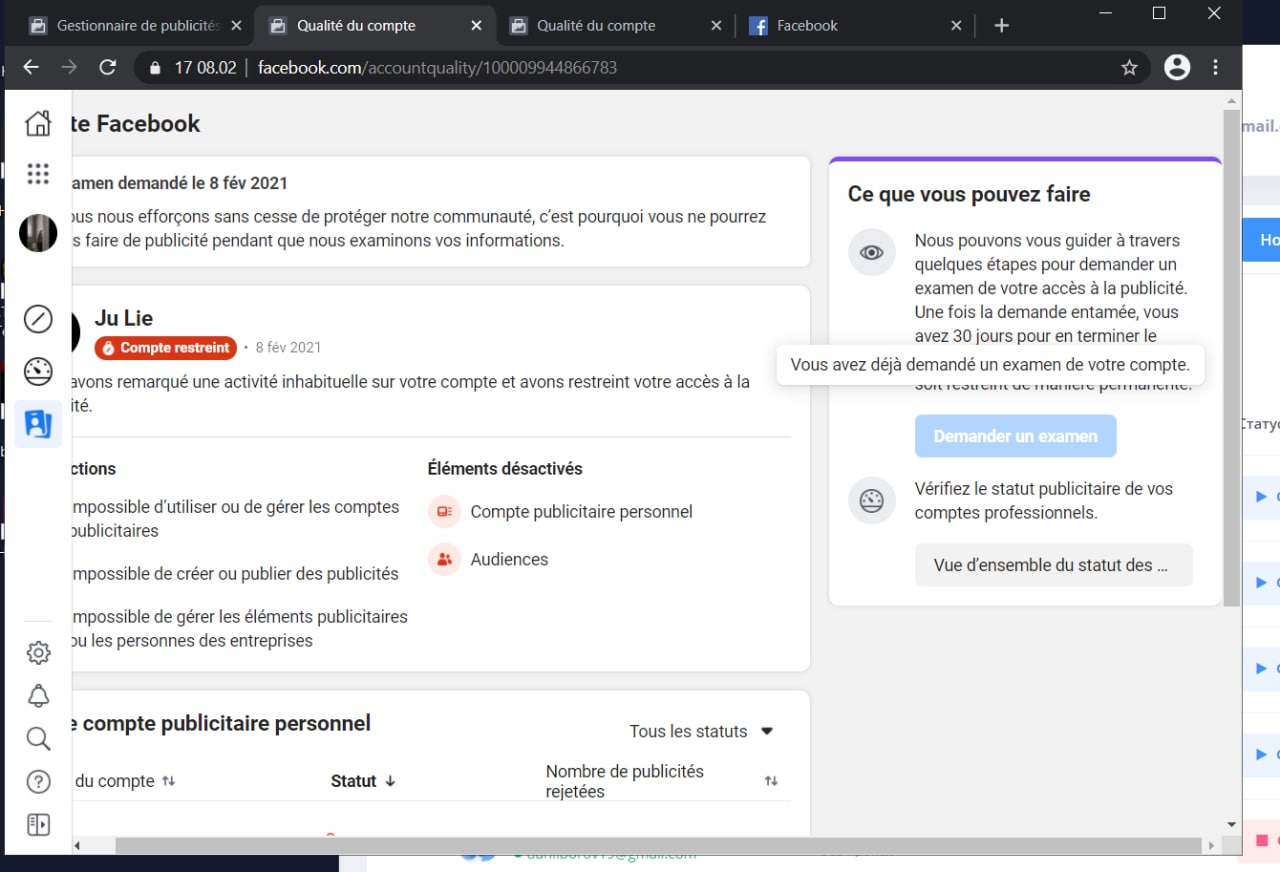Open the gauge overview icon in sidebar

(x=38, y=371)
